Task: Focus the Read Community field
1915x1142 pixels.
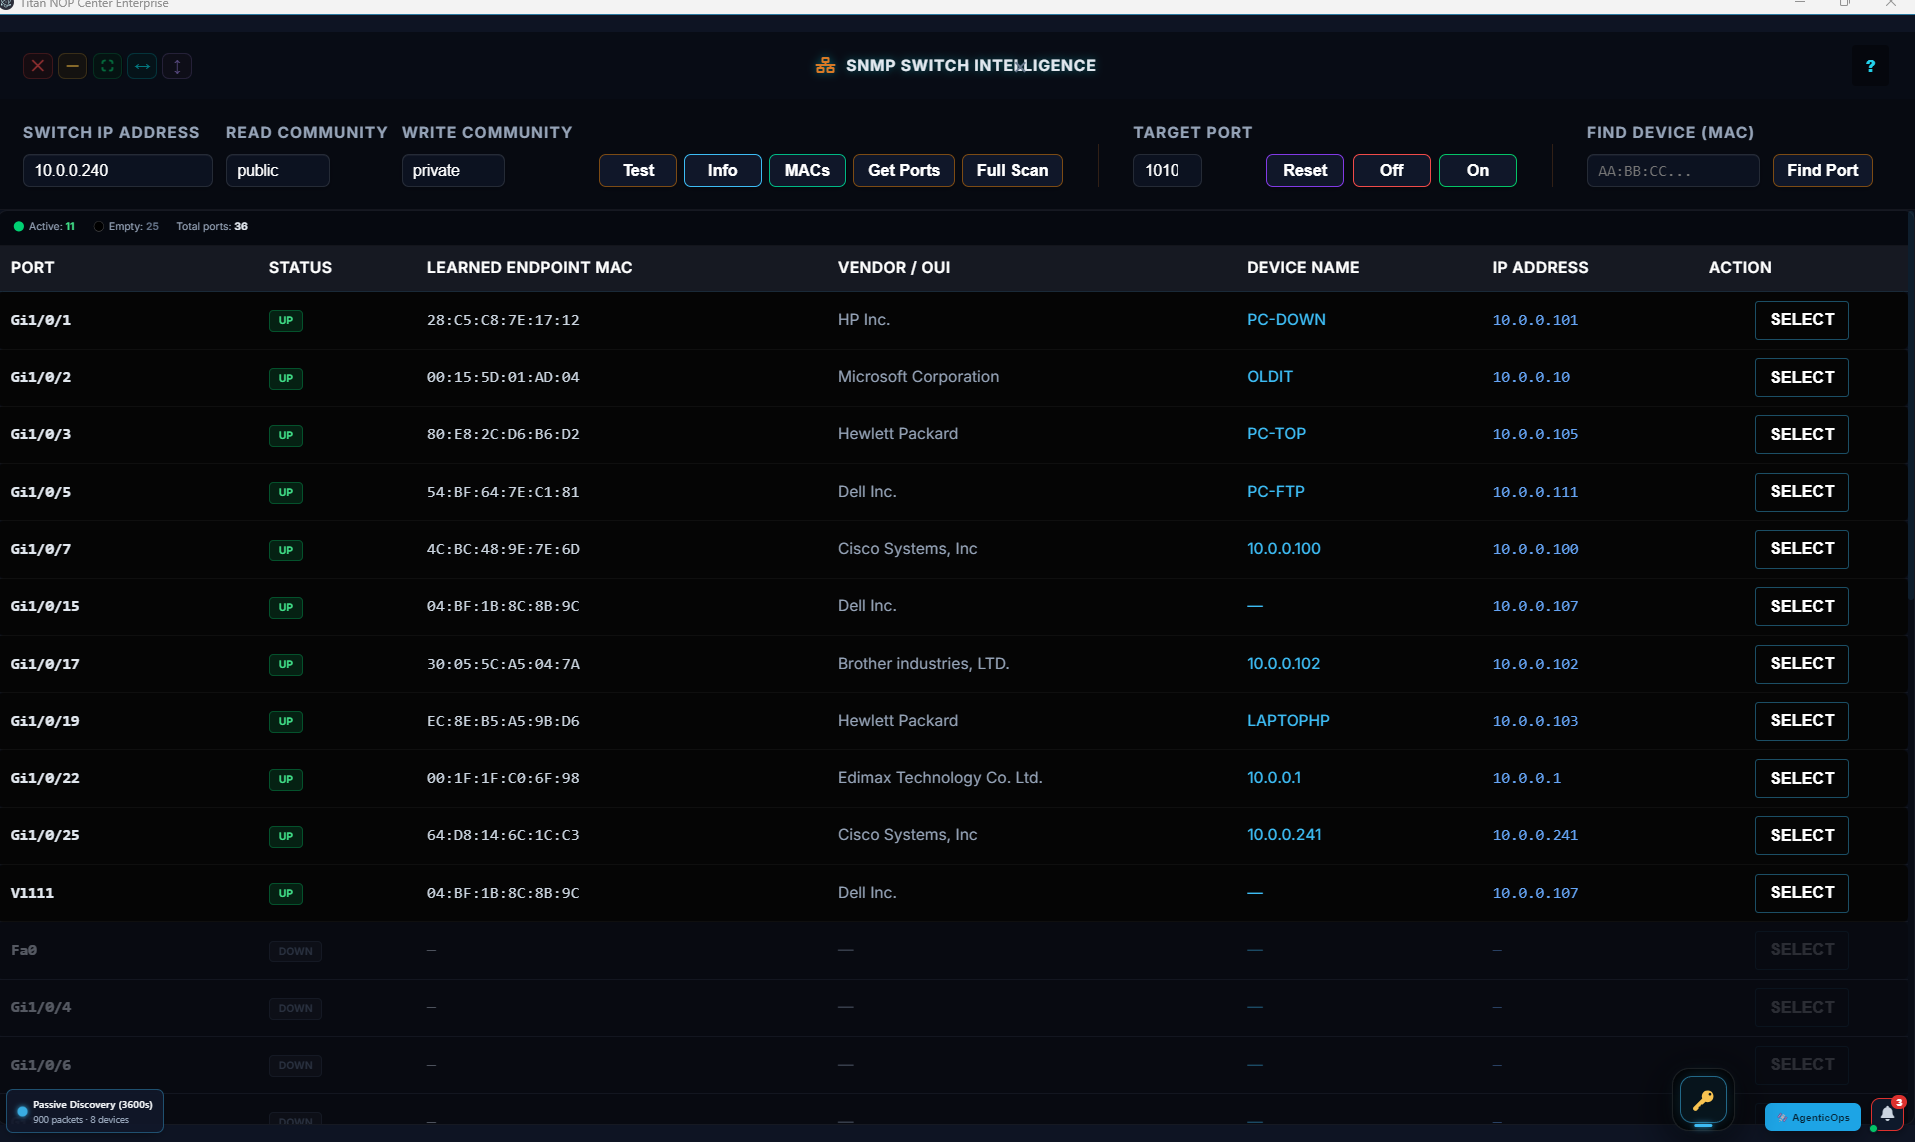Action: click(x=277, y=170)
